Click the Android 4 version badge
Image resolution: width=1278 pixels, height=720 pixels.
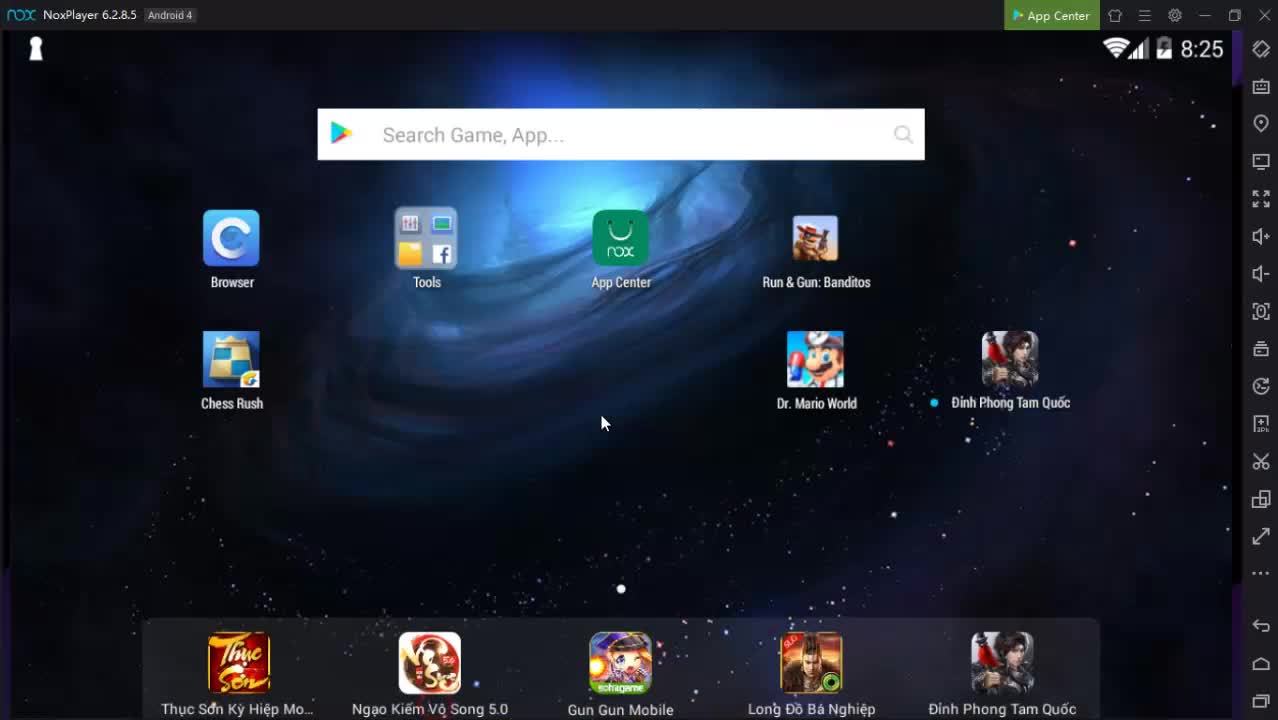coord(169,15)
